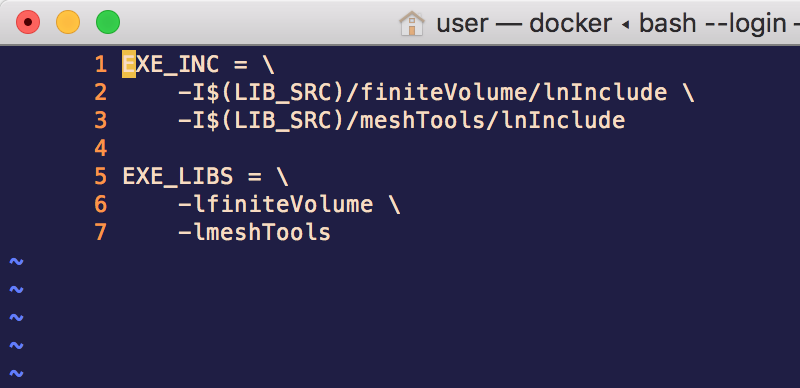Click the -lfiniteVolume library flag

click(276, 204)
